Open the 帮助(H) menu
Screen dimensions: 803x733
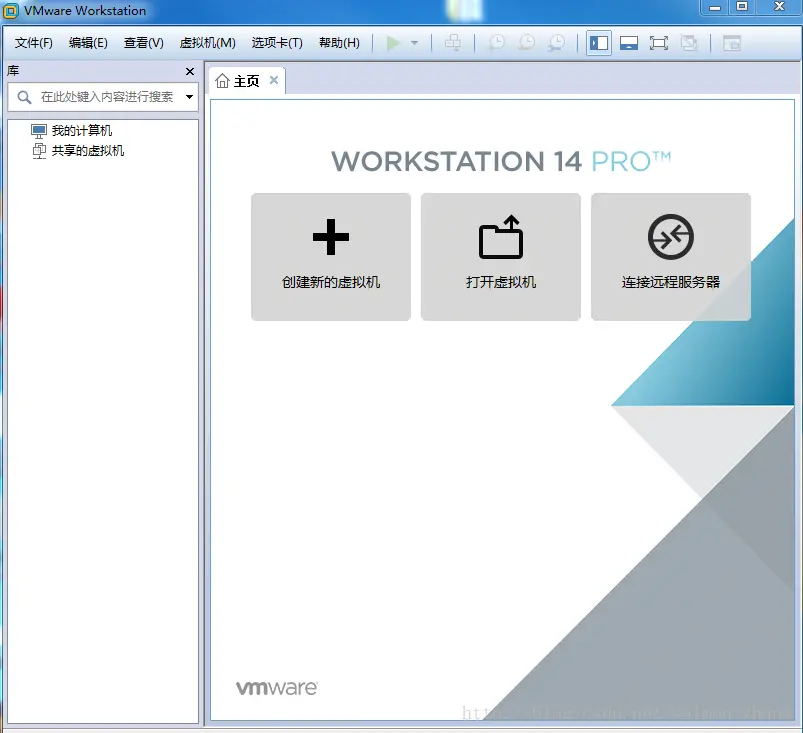tap(339, 43)
